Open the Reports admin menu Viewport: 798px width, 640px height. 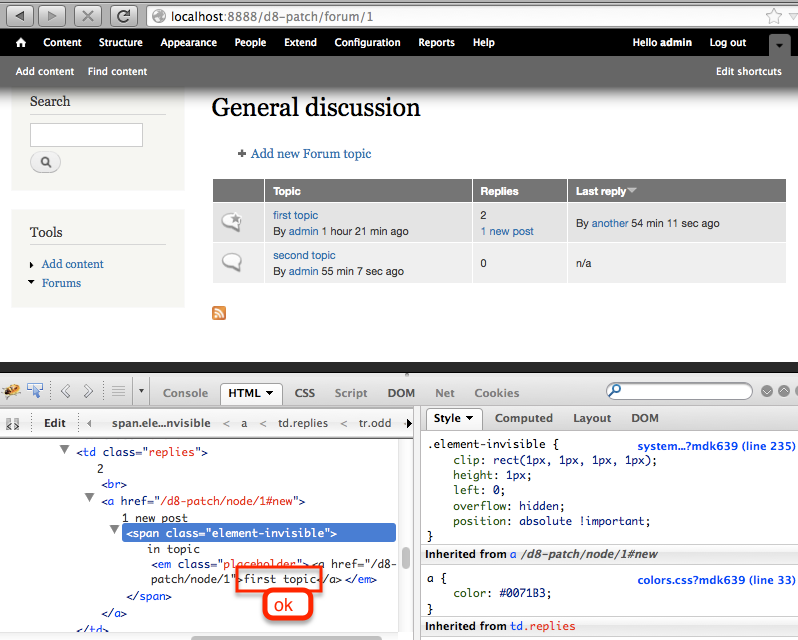(x=437, y=43)
